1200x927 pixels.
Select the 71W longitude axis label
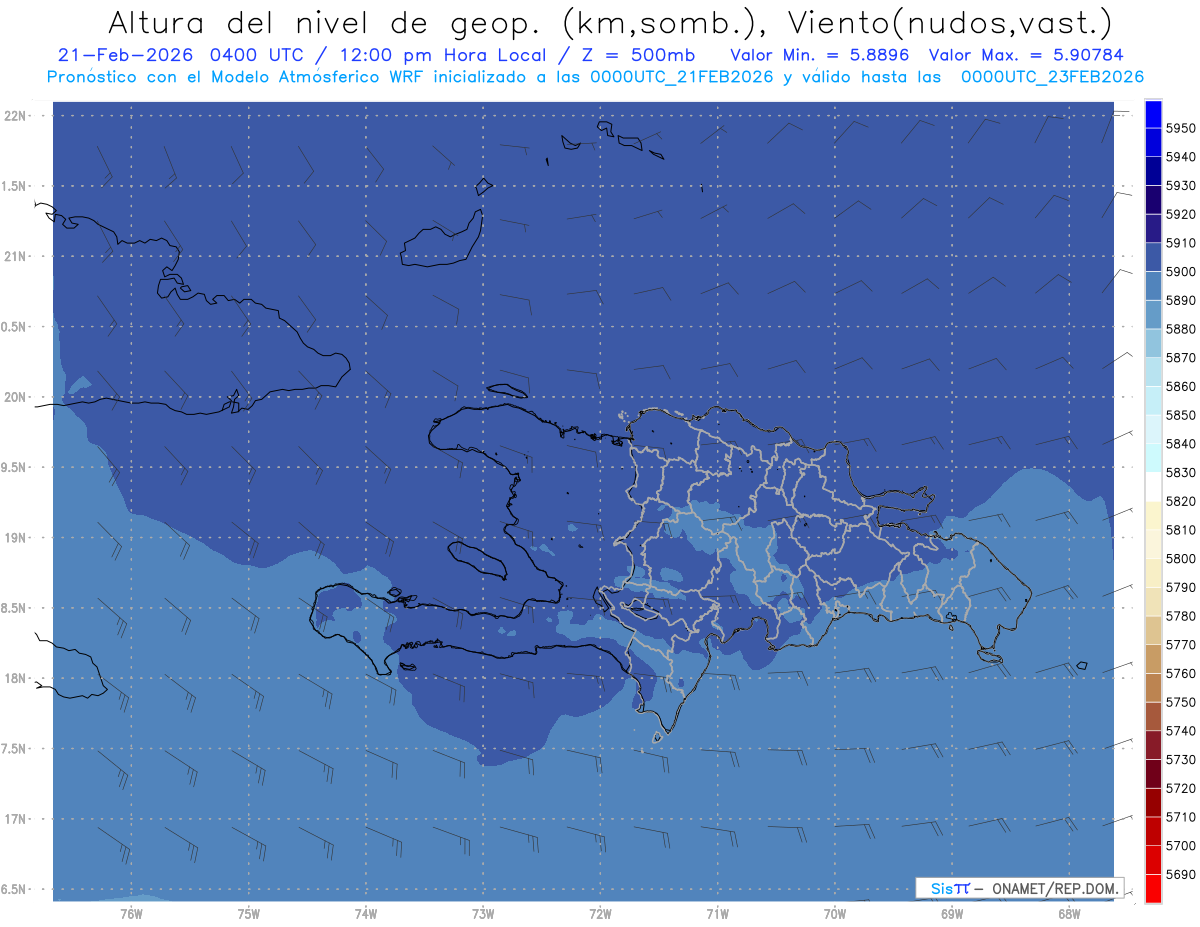click(x=717, y=914)
